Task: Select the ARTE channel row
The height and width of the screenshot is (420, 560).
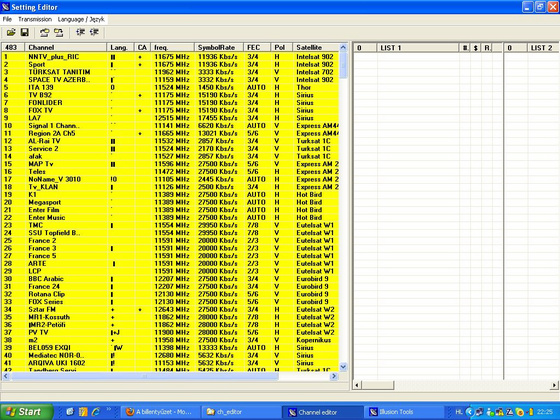Action: (x=170, y=264)
